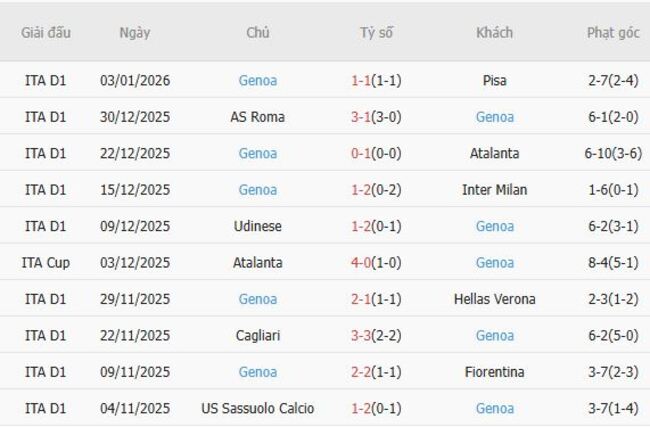Click the Phạt góc column header
This screenshot has height=427, width=650.
612,32
